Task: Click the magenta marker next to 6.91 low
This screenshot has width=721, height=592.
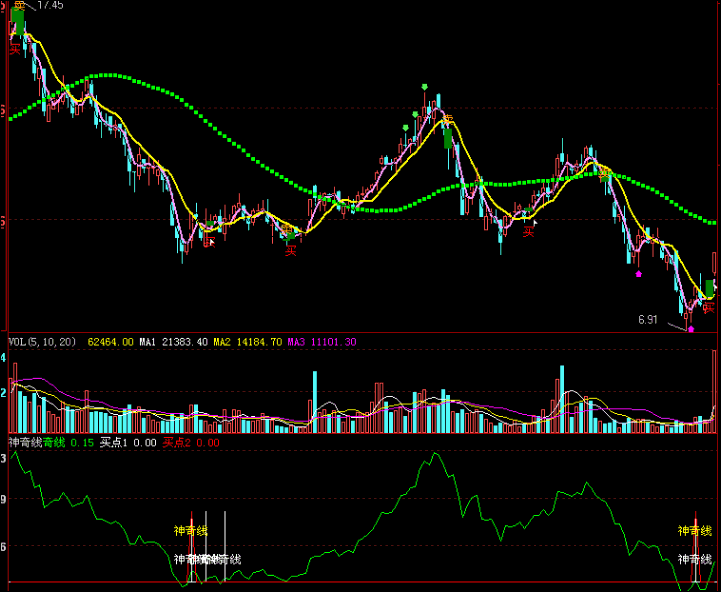Action: tap(689, 327)
